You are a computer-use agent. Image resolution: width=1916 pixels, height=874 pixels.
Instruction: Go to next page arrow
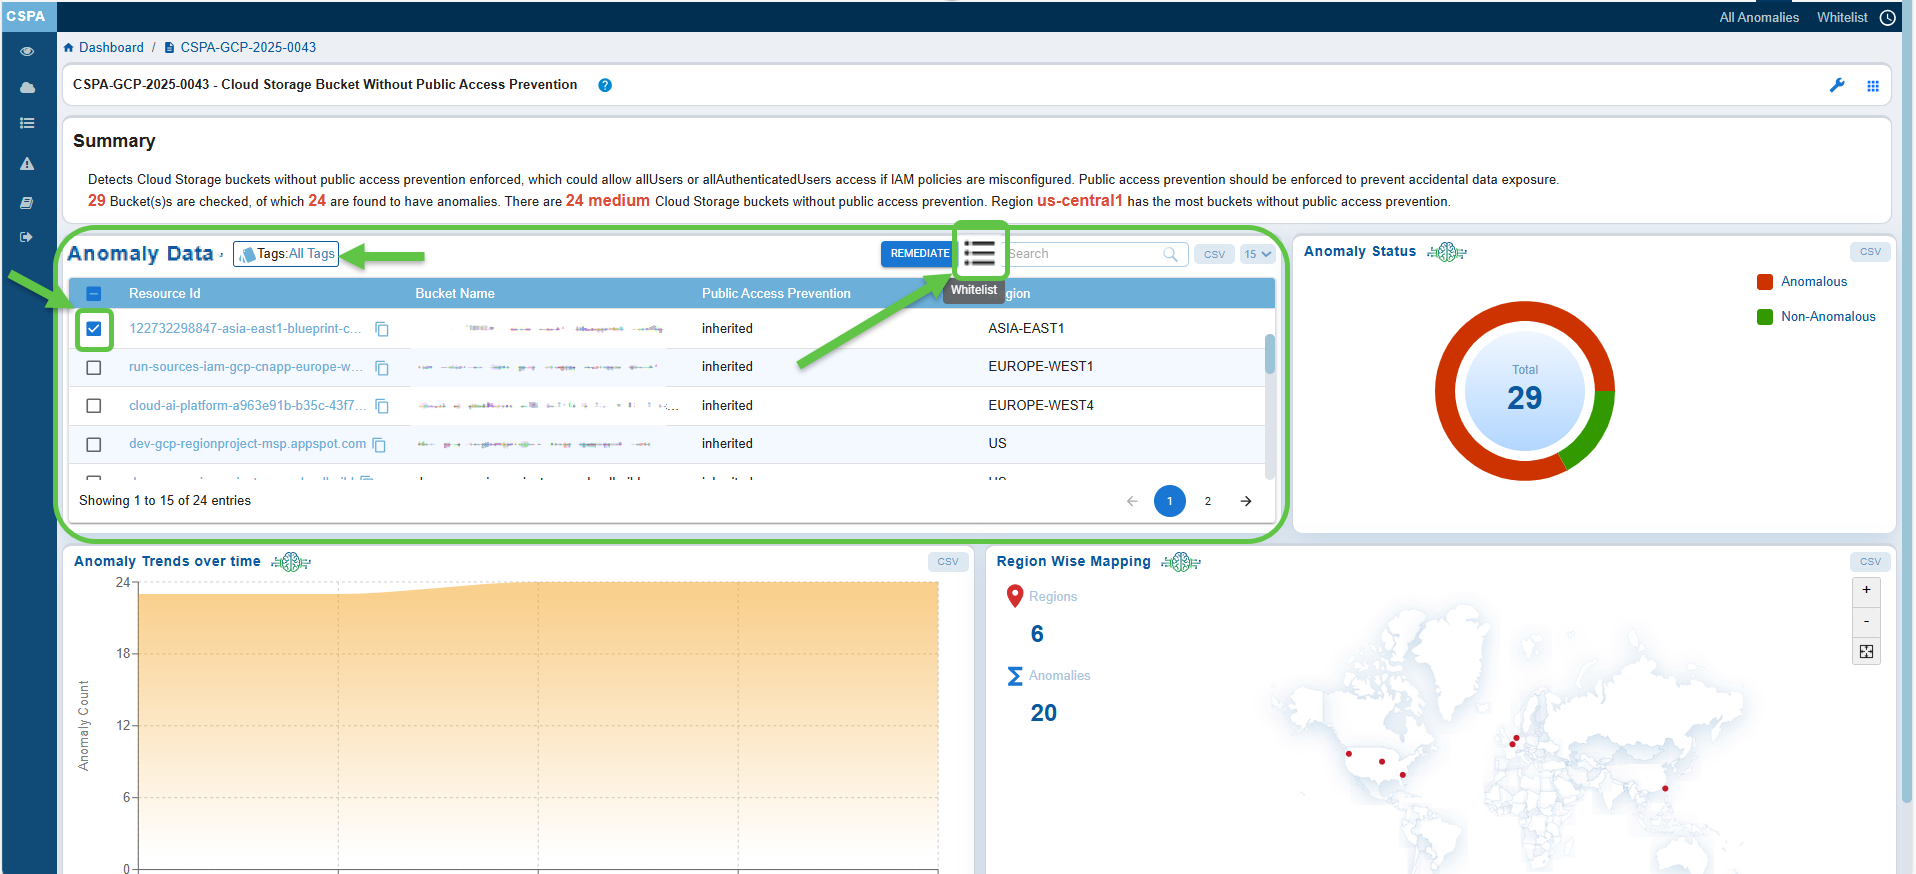[x=1246, y=501]
